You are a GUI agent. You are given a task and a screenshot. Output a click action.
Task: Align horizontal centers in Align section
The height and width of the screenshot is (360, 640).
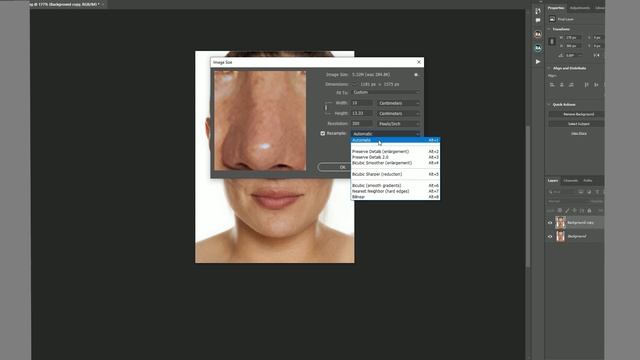[562, 85]
